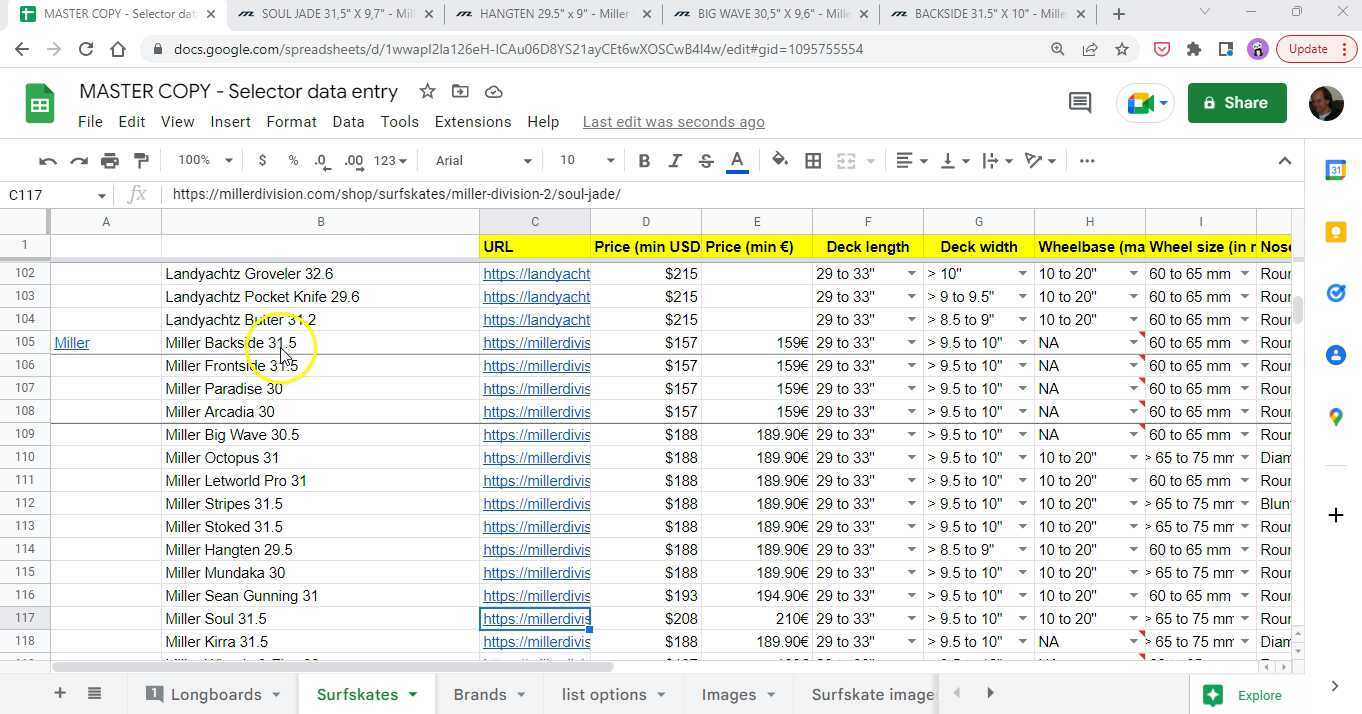Star this spreadsheet document

click(427, 92)
